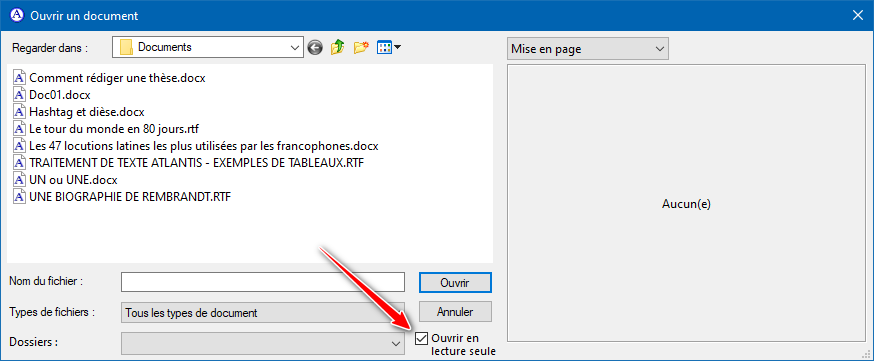This screenshot has width=874, height=361.
Task: Click icon of Le tour du monde file
Action: pyautogui.click(x=20, y=129)
